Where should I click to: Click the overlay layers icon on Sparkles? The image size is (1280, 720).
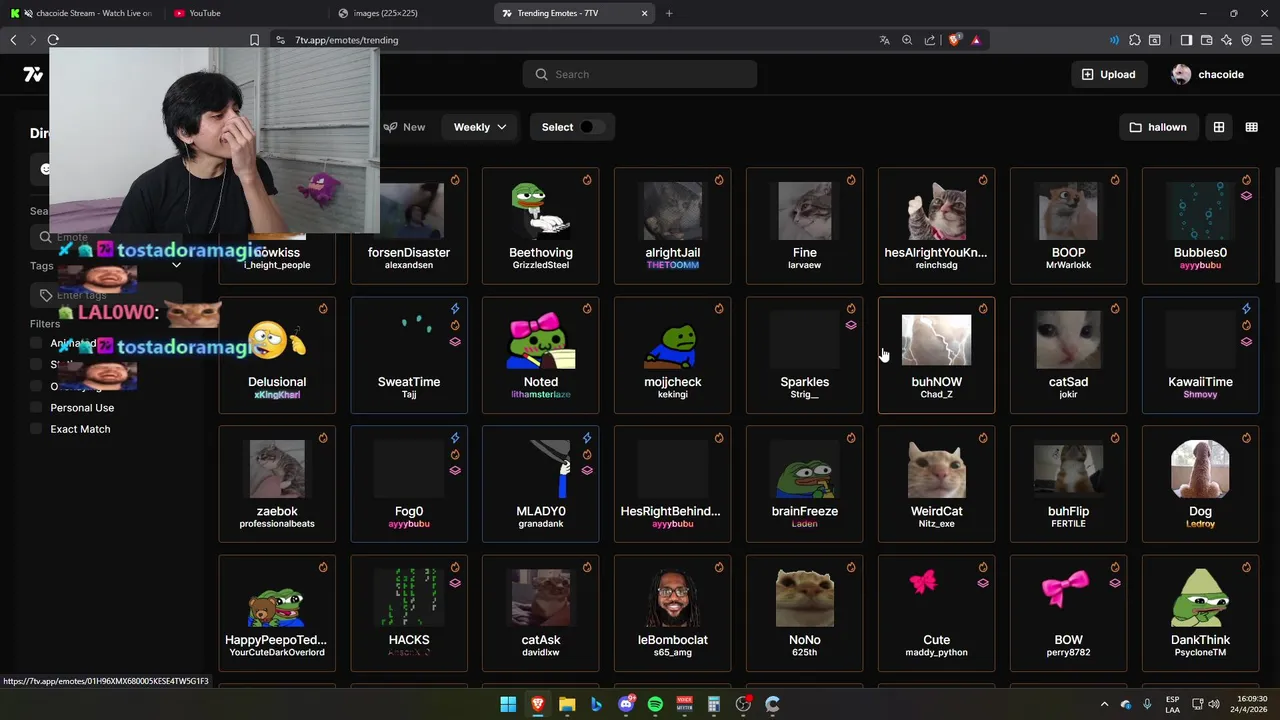[851, 325]
